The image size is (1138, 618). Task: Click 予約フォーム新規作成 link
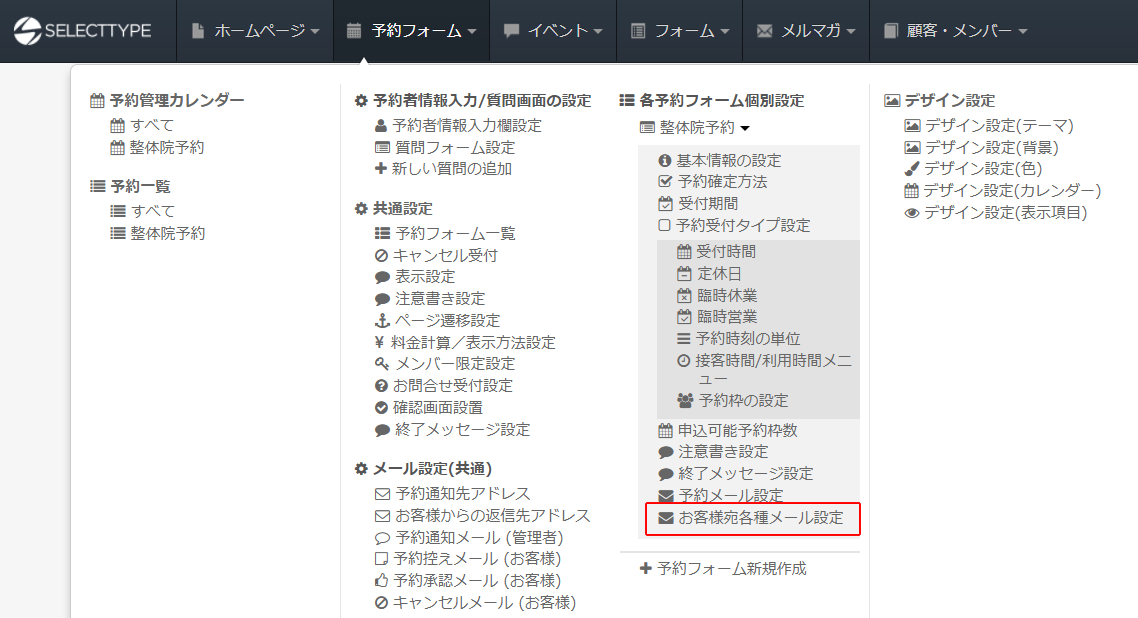731,568
